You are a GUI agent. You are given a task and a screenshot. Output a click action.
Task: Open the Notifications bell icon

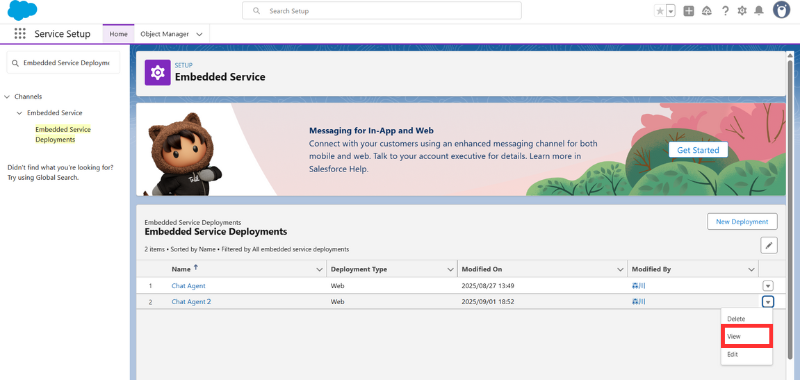(759, 11)
